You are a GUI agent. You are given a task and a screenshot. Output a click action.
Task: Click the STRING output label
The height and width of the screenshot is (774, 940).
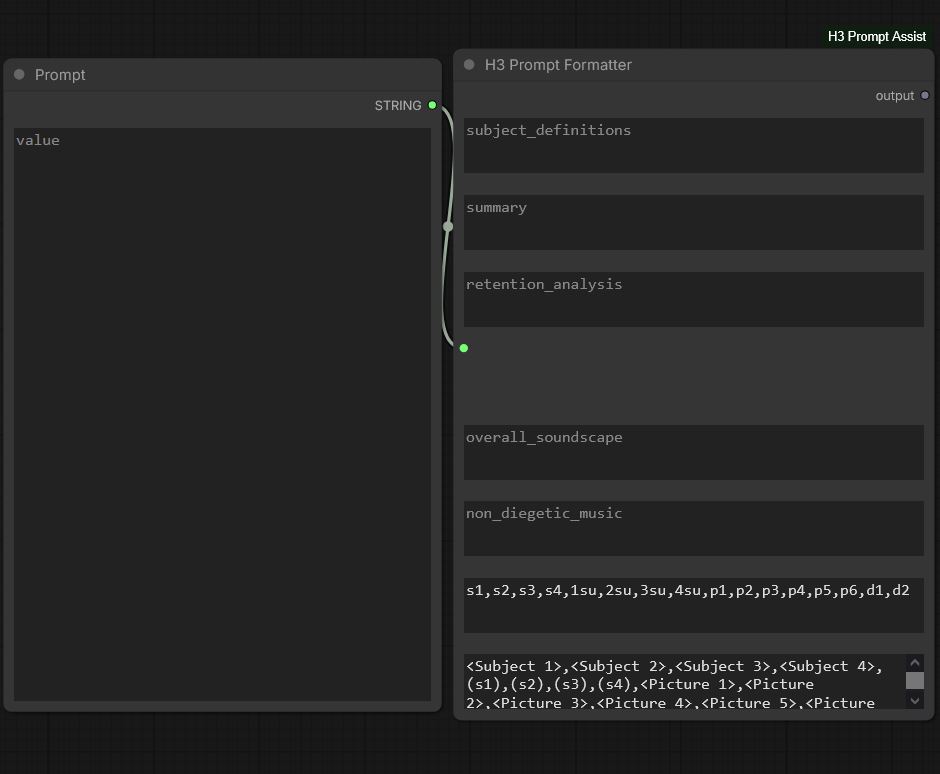click(x=398, y=106)
